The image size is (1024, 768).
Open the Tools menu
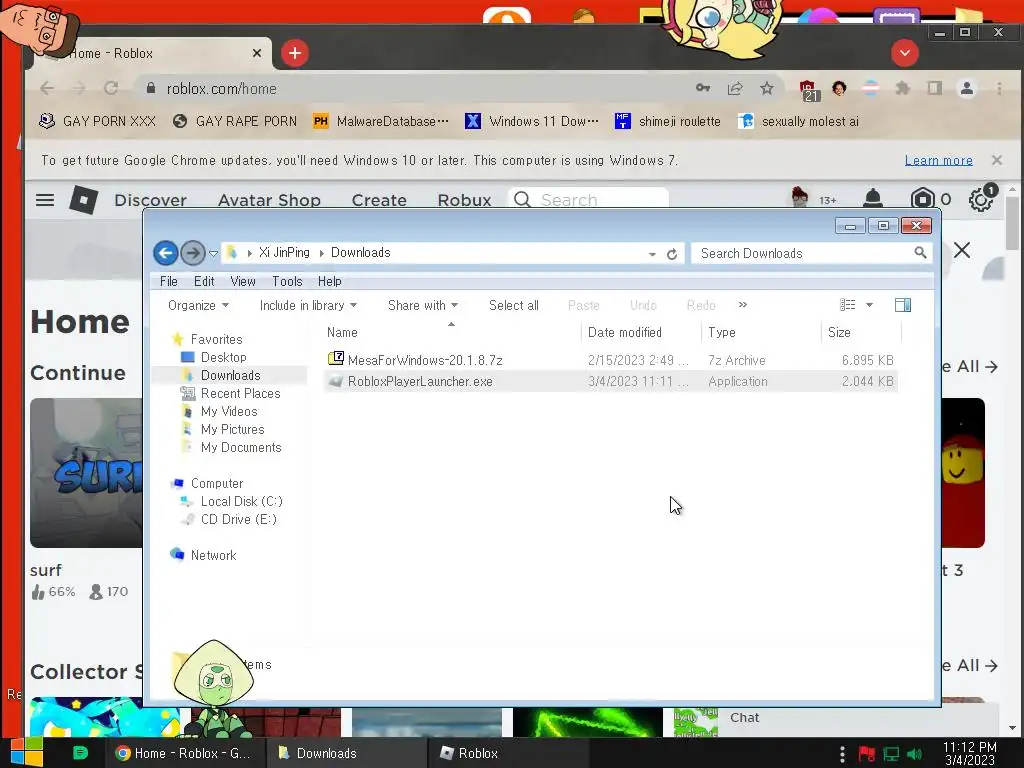coord(287,281)
